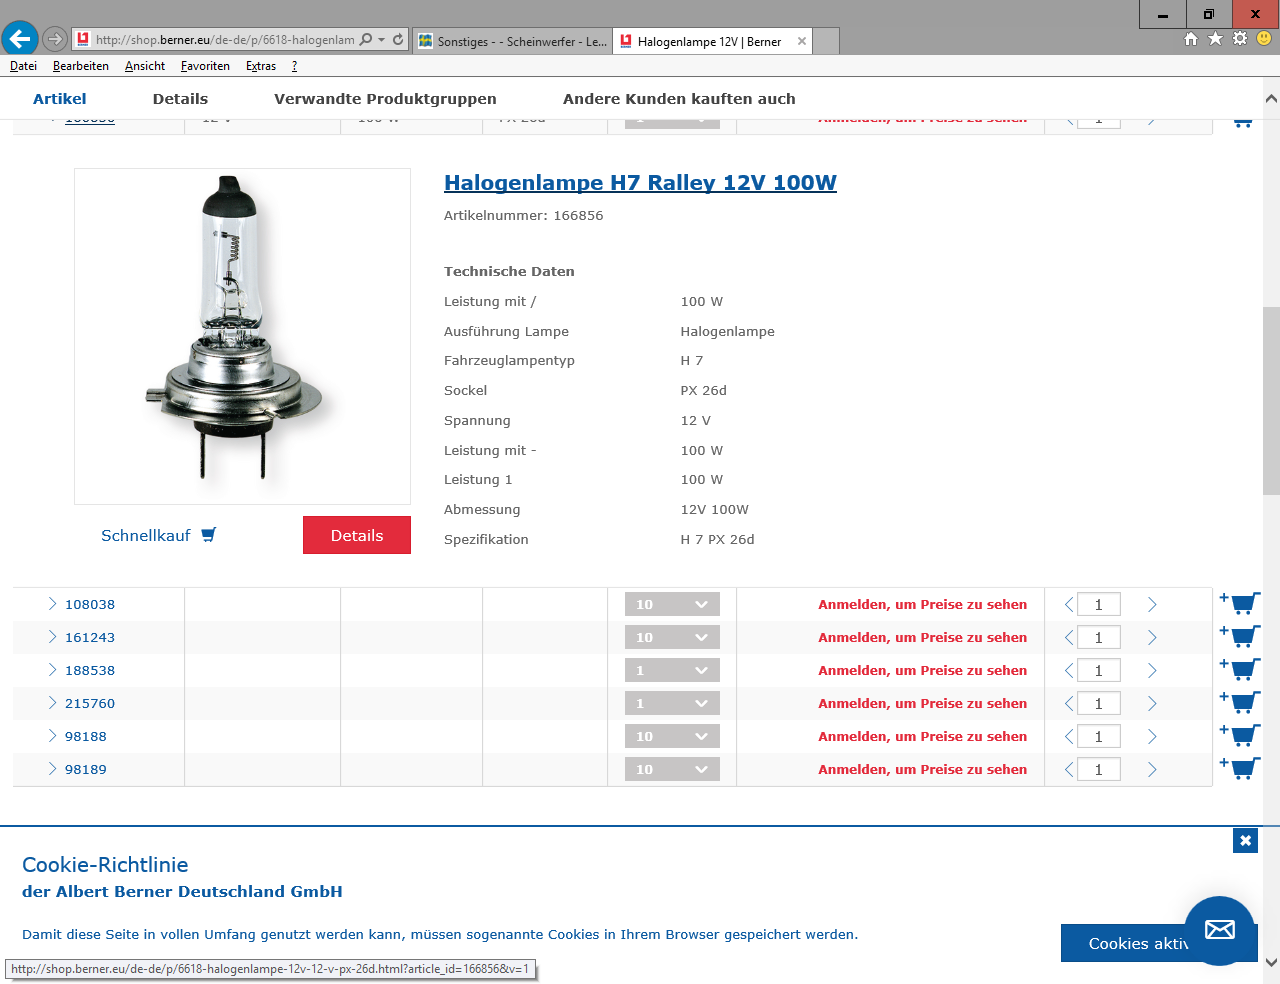Image resolution: width=1280 pixels, height=984 pixels.
Task: Expand article row 161243 chevron
Action: [52, 636]
